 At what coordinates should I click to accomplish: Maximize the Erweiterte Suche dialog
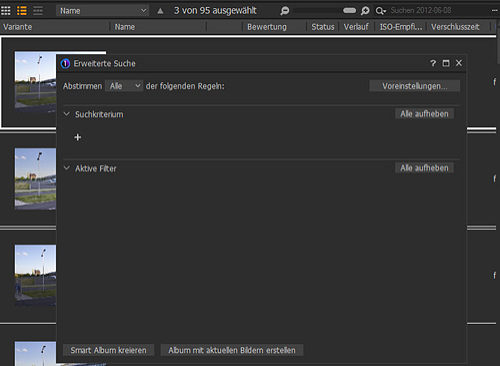point(446,63)
